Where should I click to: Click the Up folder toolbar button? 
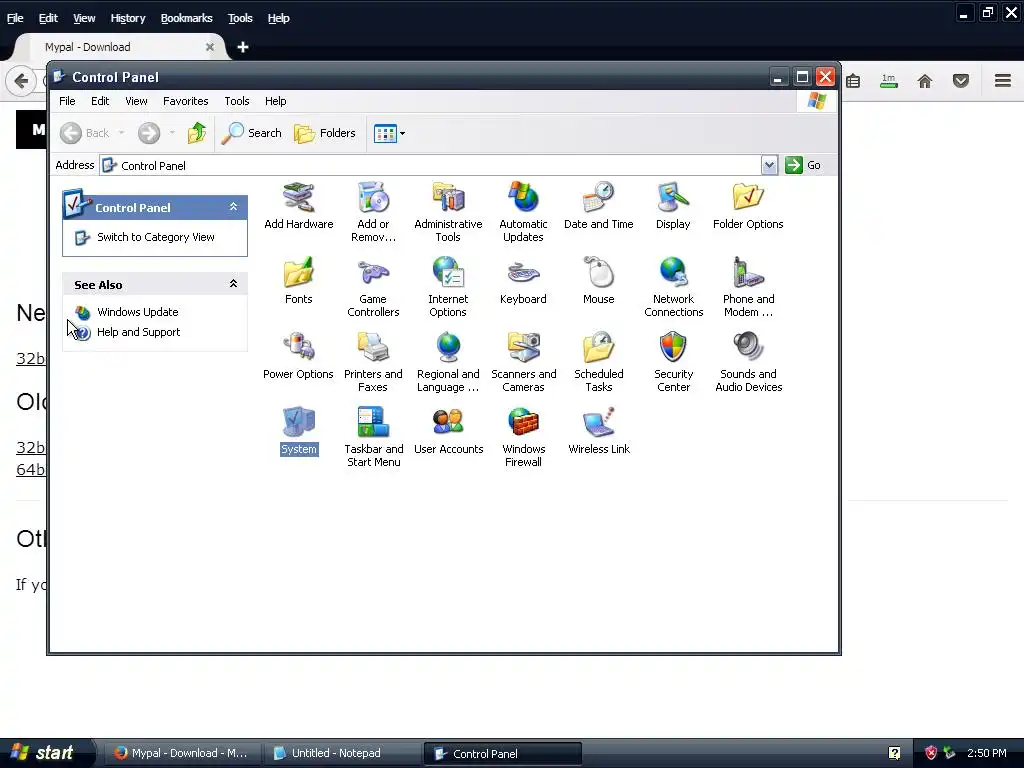(197, 133)
